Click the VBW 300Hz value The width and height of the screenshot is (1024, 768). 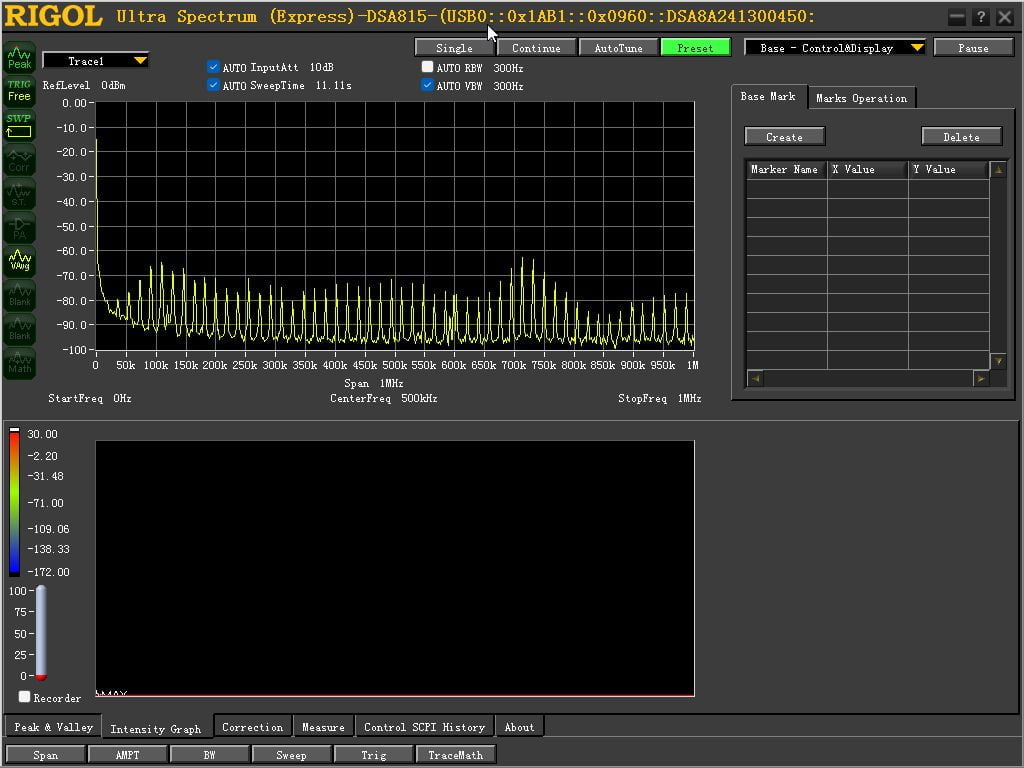pyautogui.click(x=508, y=86)
